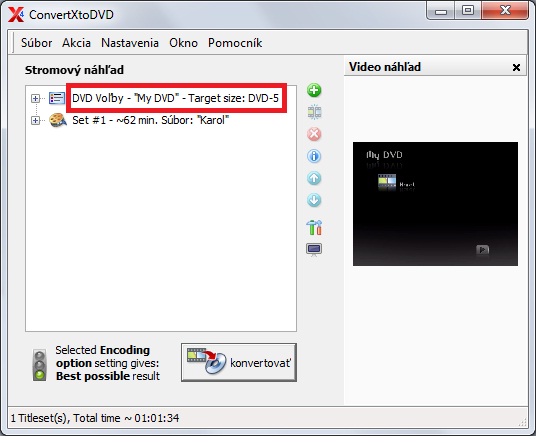Open the Pomocník menu

[235, 43]
